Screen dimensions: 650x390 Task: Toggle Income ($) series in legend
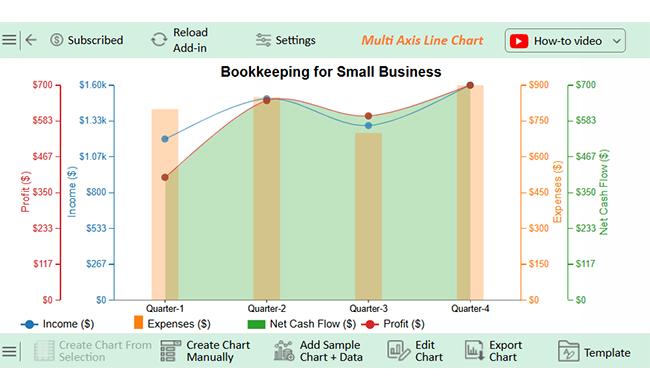click(x=58, y=324)
